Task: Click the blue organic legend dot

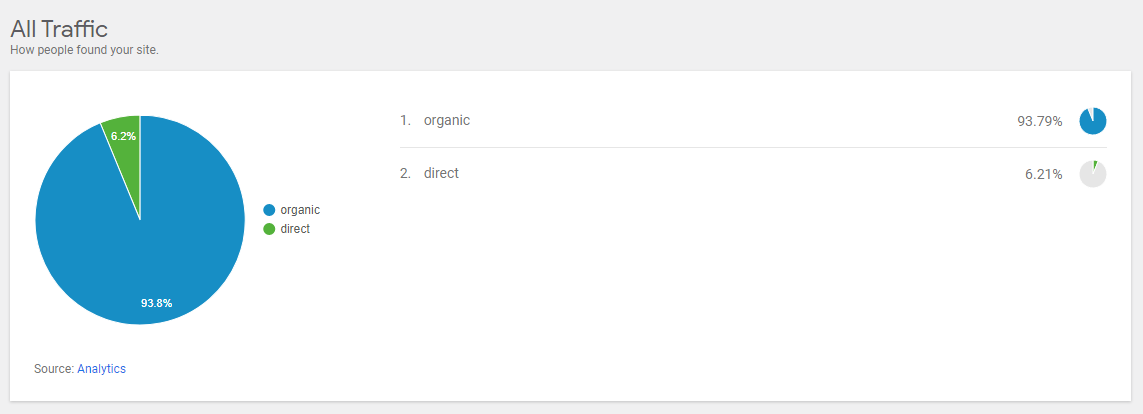Action: [269, 210]
